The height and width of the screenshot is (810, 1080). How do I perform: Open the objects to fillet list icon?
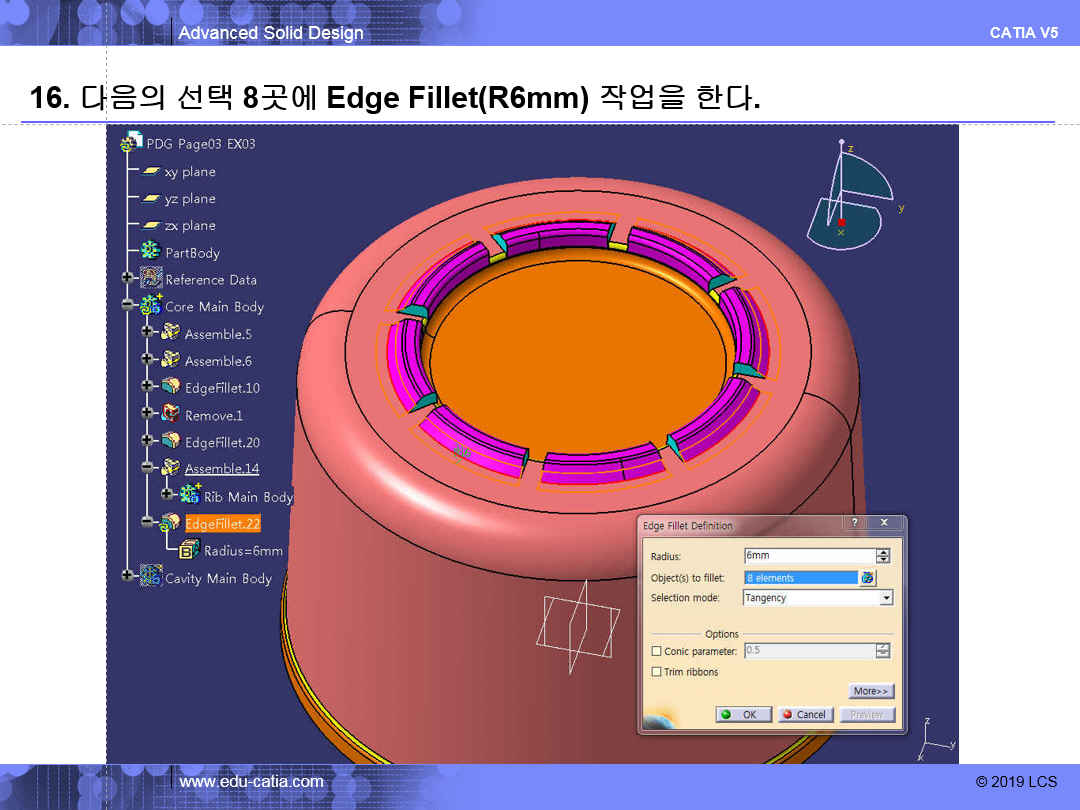click(868, 578)
